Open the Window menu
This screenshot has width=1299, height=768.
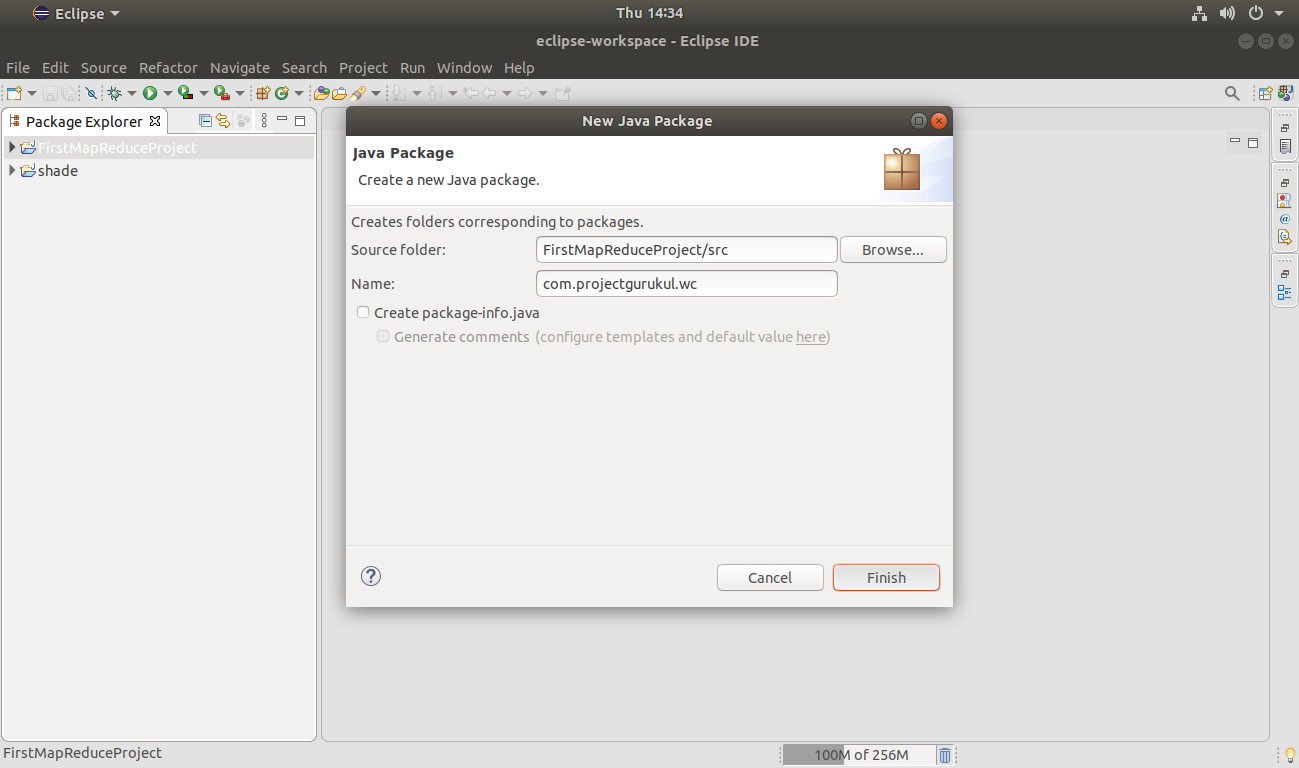(x=465, y=68)
